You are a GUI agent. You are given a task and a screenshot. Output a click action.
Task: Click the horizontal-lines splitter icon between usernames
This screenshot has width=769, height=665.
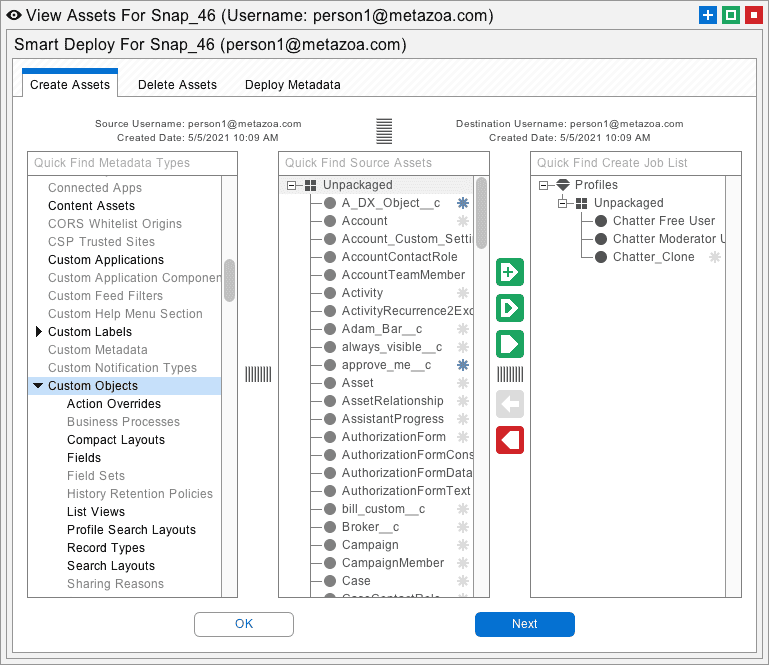click(384, 131)
